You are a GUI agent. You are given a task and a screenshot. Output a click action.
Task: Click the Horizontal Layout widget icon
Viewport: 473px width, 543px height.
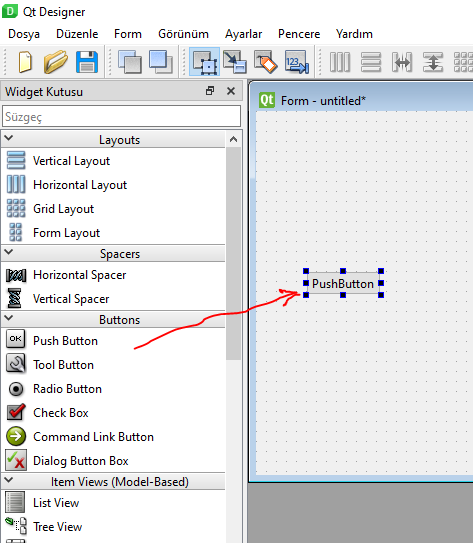click(x=16, y=184)
